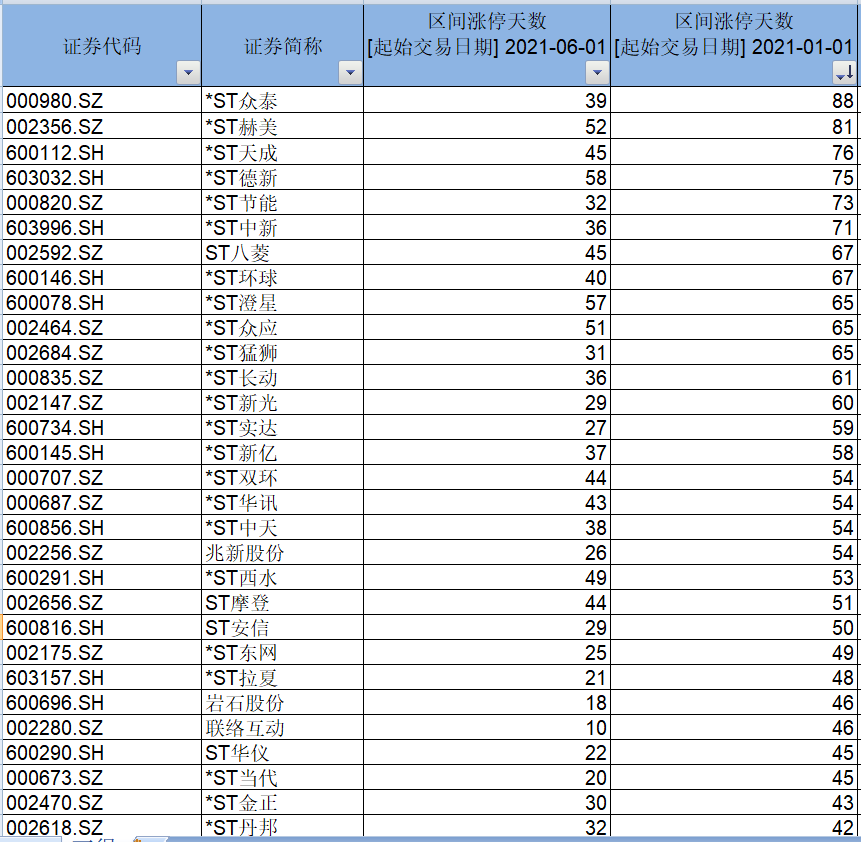
Task: Select the 58 value in *ST德新 row
Action: tap(487, 177)
